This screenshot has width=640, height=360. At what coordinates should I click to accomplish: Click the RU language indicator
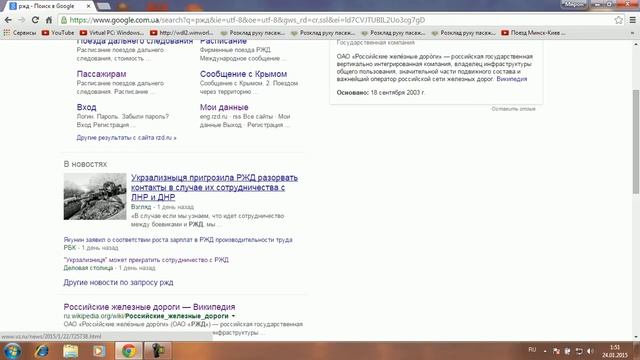point(532,350)
